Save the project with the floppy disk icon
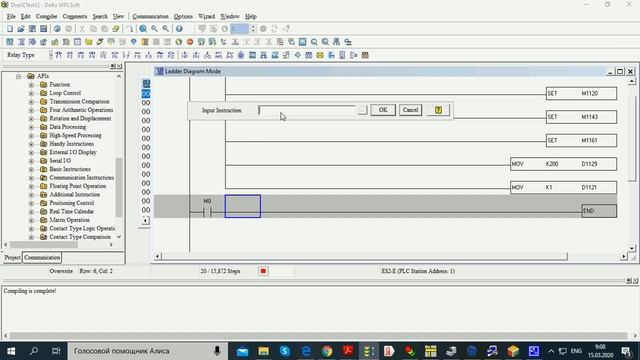Viewport: 640px width, 360px height. tap(32, 29)
